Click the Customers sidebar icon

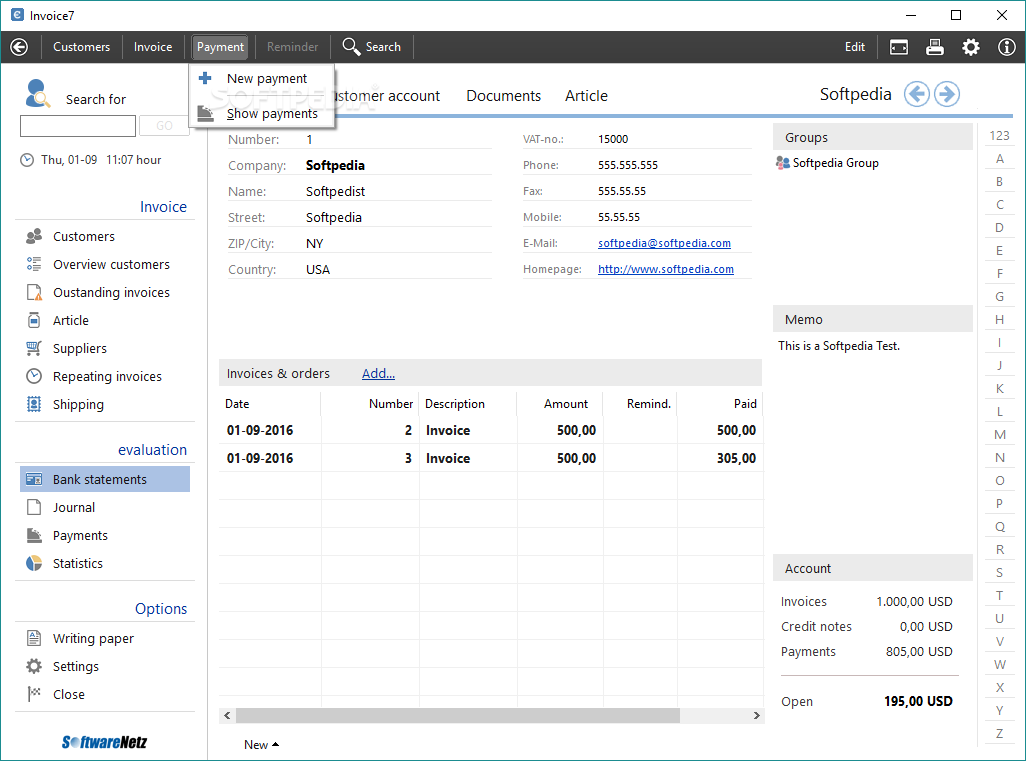click(x=34, y=236)
